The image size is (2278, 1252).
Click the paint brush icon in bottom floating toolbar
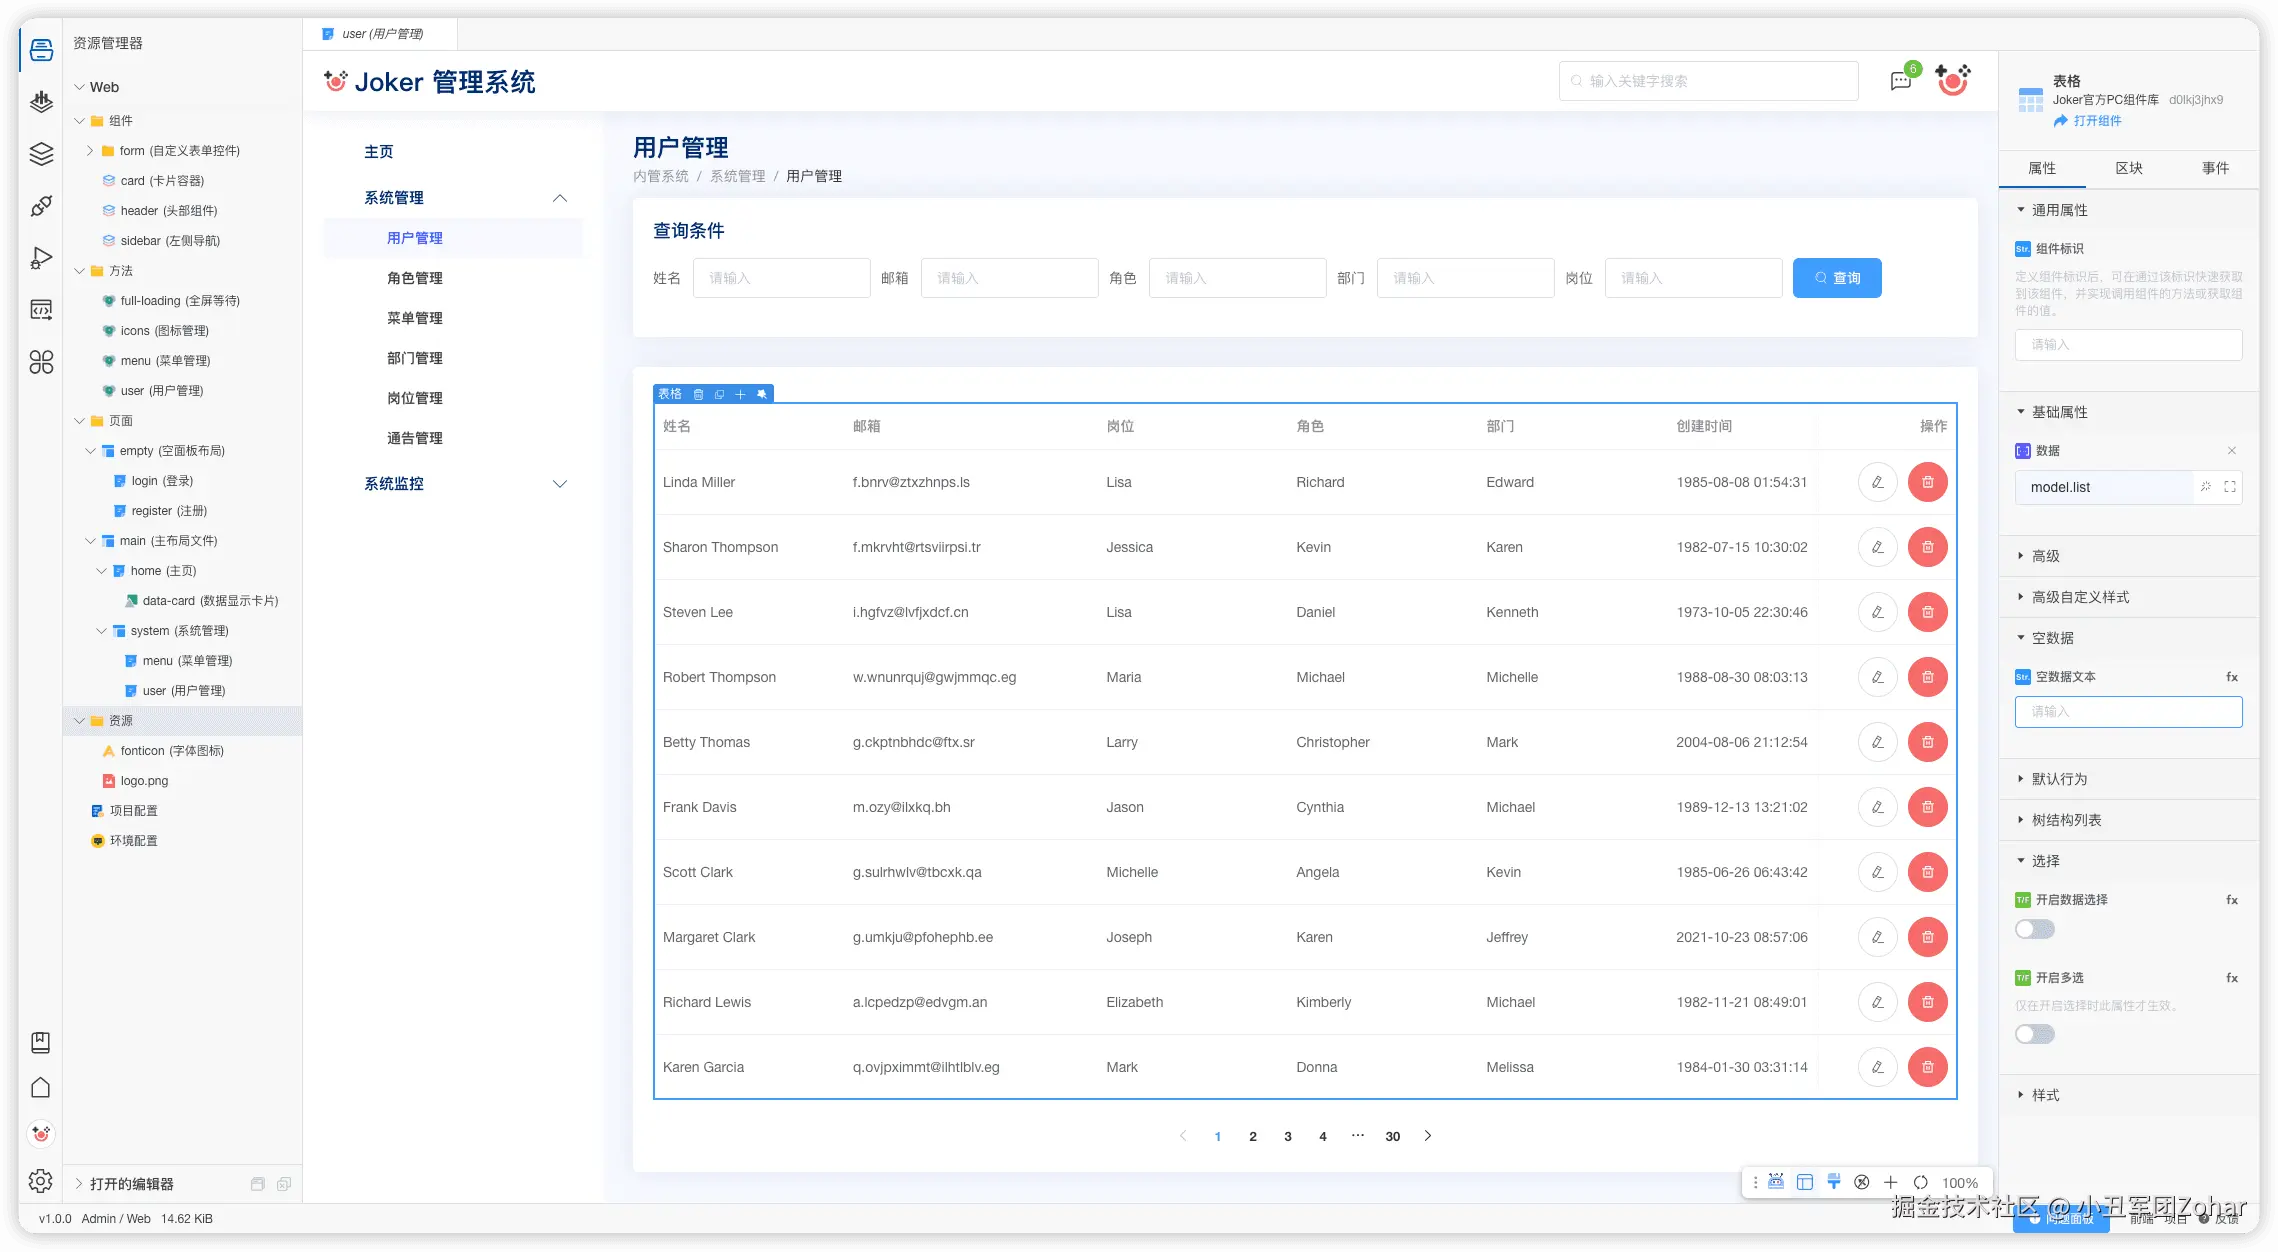pos(1833,1182)
